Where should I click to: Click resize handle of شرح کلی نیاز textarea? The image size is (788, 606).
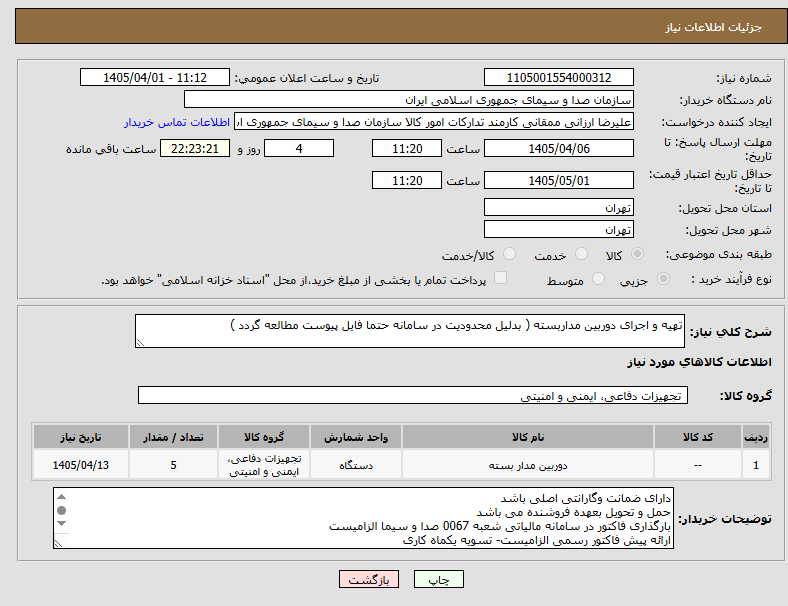point(140,343)
